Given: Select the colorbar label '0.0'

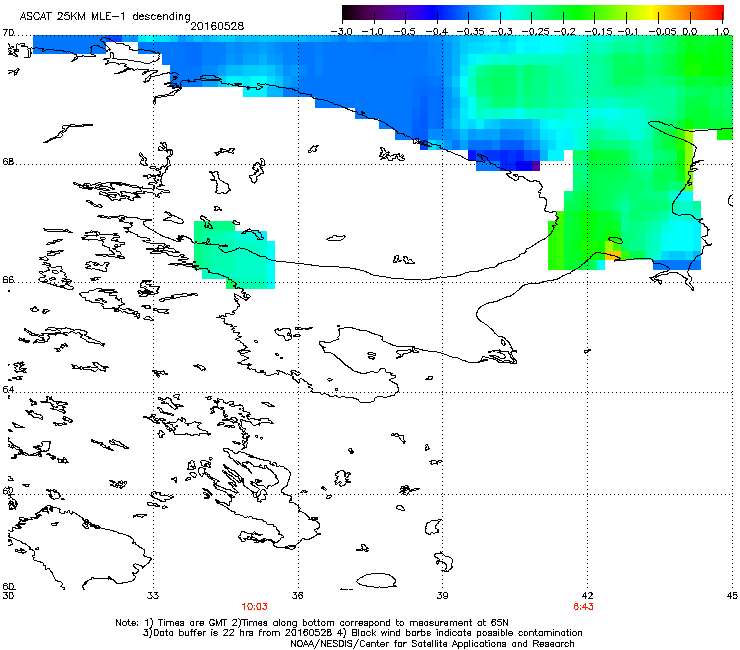Looking at the screenshot, I should pyautogui.click(x=690, y=32).
